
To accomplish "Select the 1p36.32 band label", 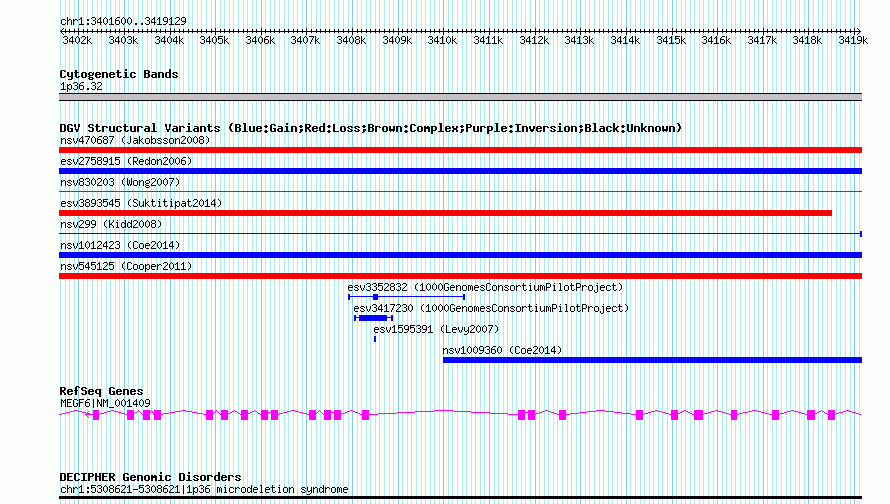I will (81, 86).
